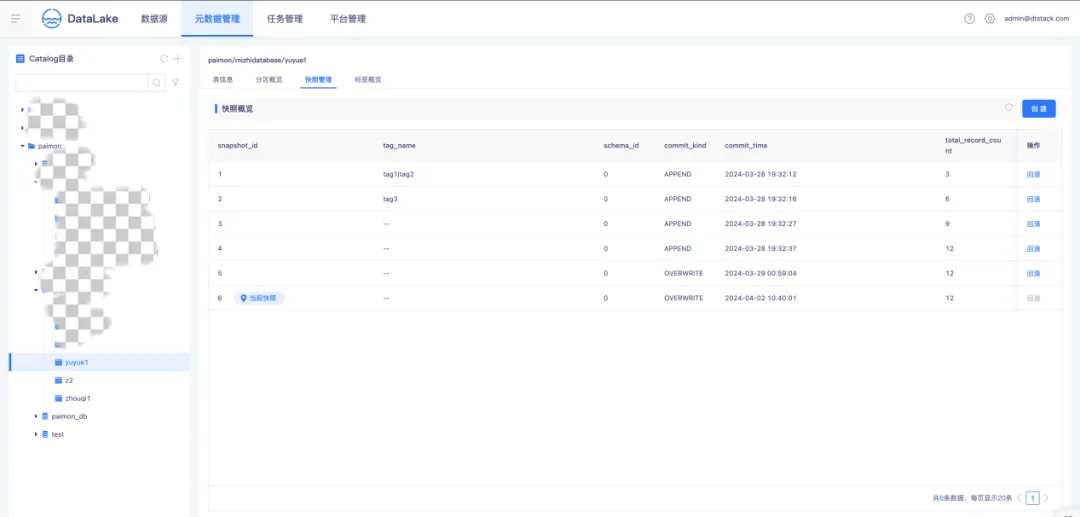Screen dimensions: 1080x517
Task: Open the 标签概览 tab
Action: point(367,79)
